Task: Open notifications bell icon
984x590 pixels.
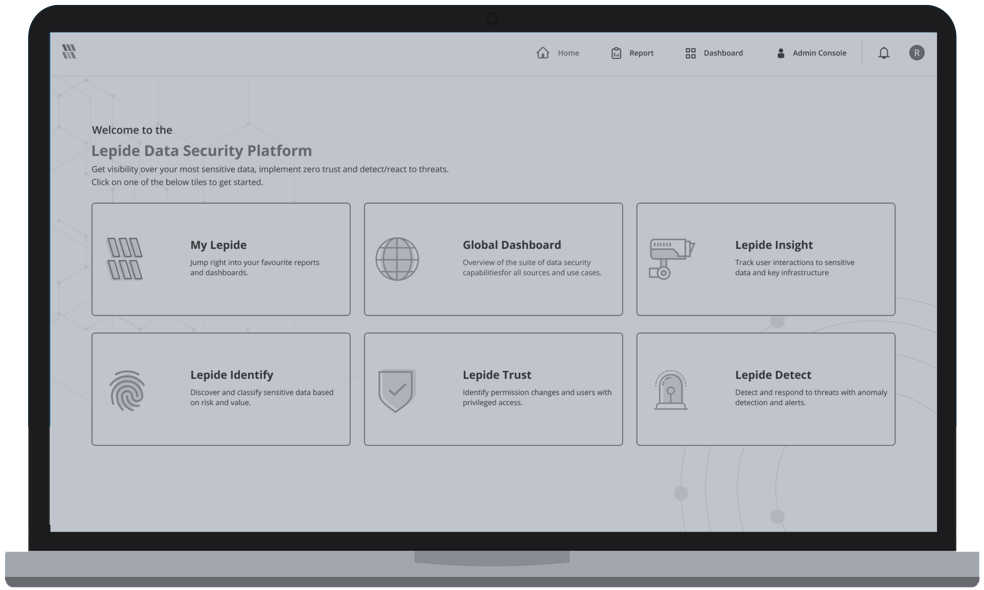Action: coord(884,53)
